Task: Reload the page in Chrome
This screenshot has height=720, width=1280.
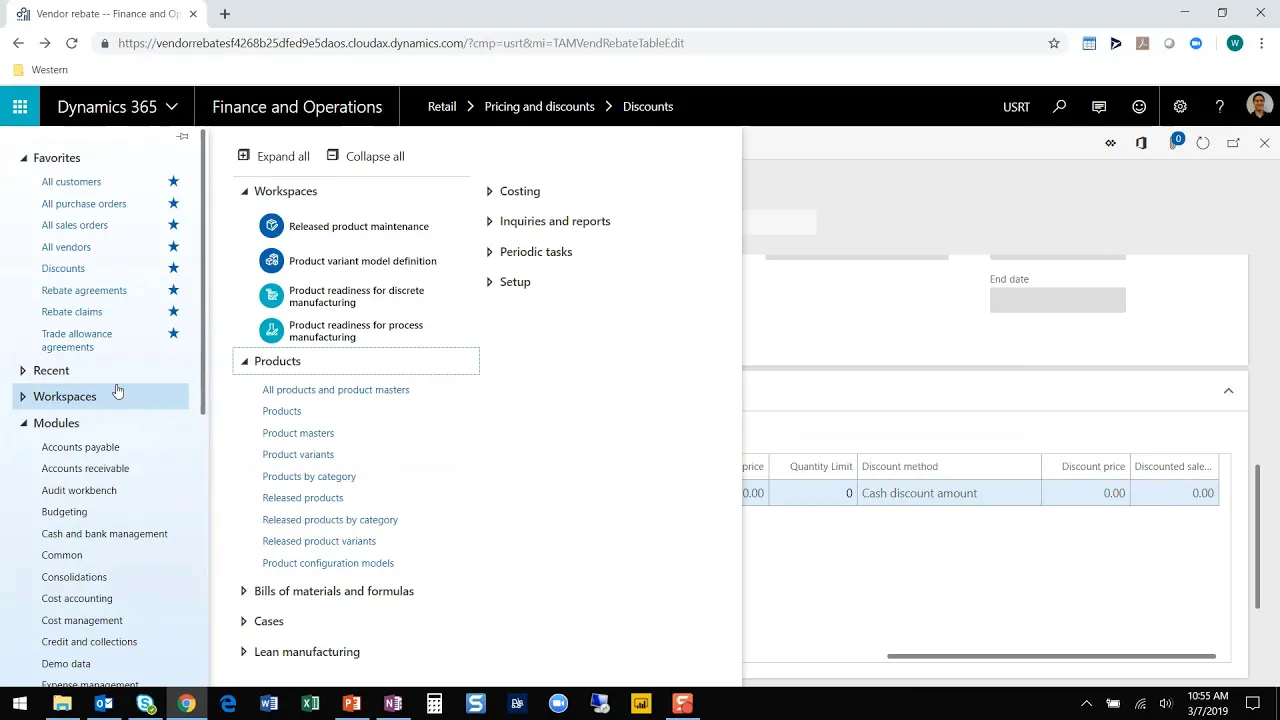Action: point(72,43)
